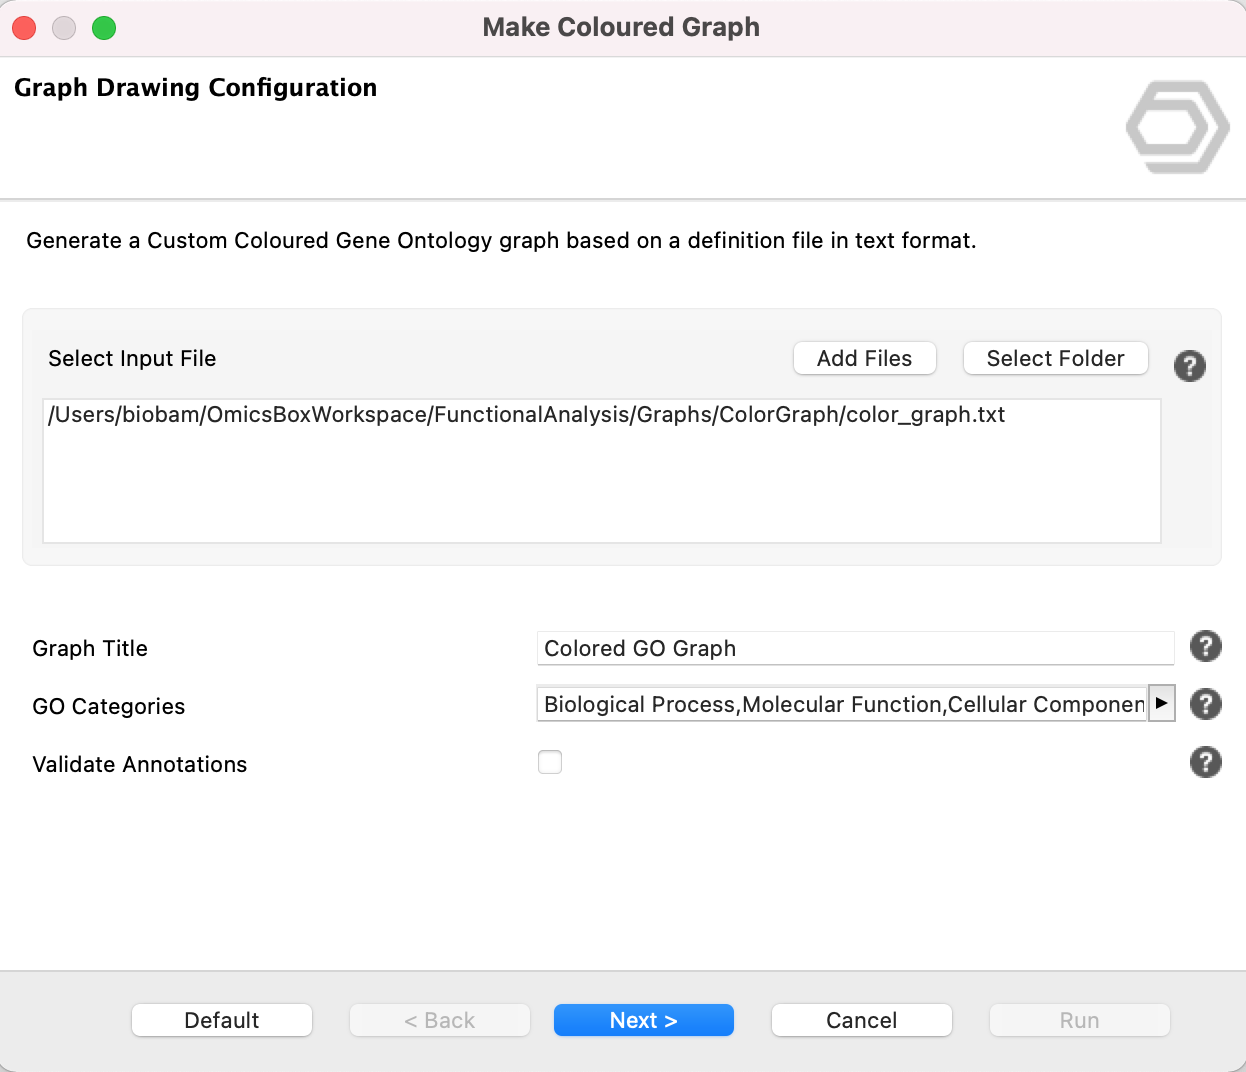Viewport: 1246px width, 1072px height.
Task: Click the Validate Annotations help icon
Action: (x=1205, y=763)
